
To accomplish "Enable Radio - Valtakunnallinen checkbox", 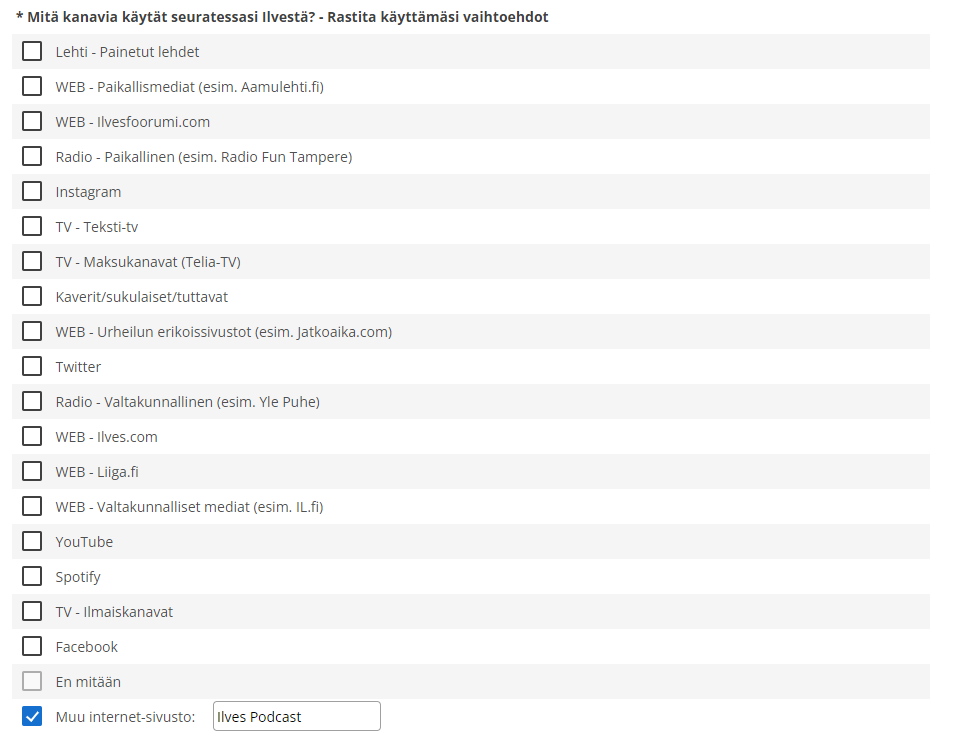I will click(x=32, y=401).
